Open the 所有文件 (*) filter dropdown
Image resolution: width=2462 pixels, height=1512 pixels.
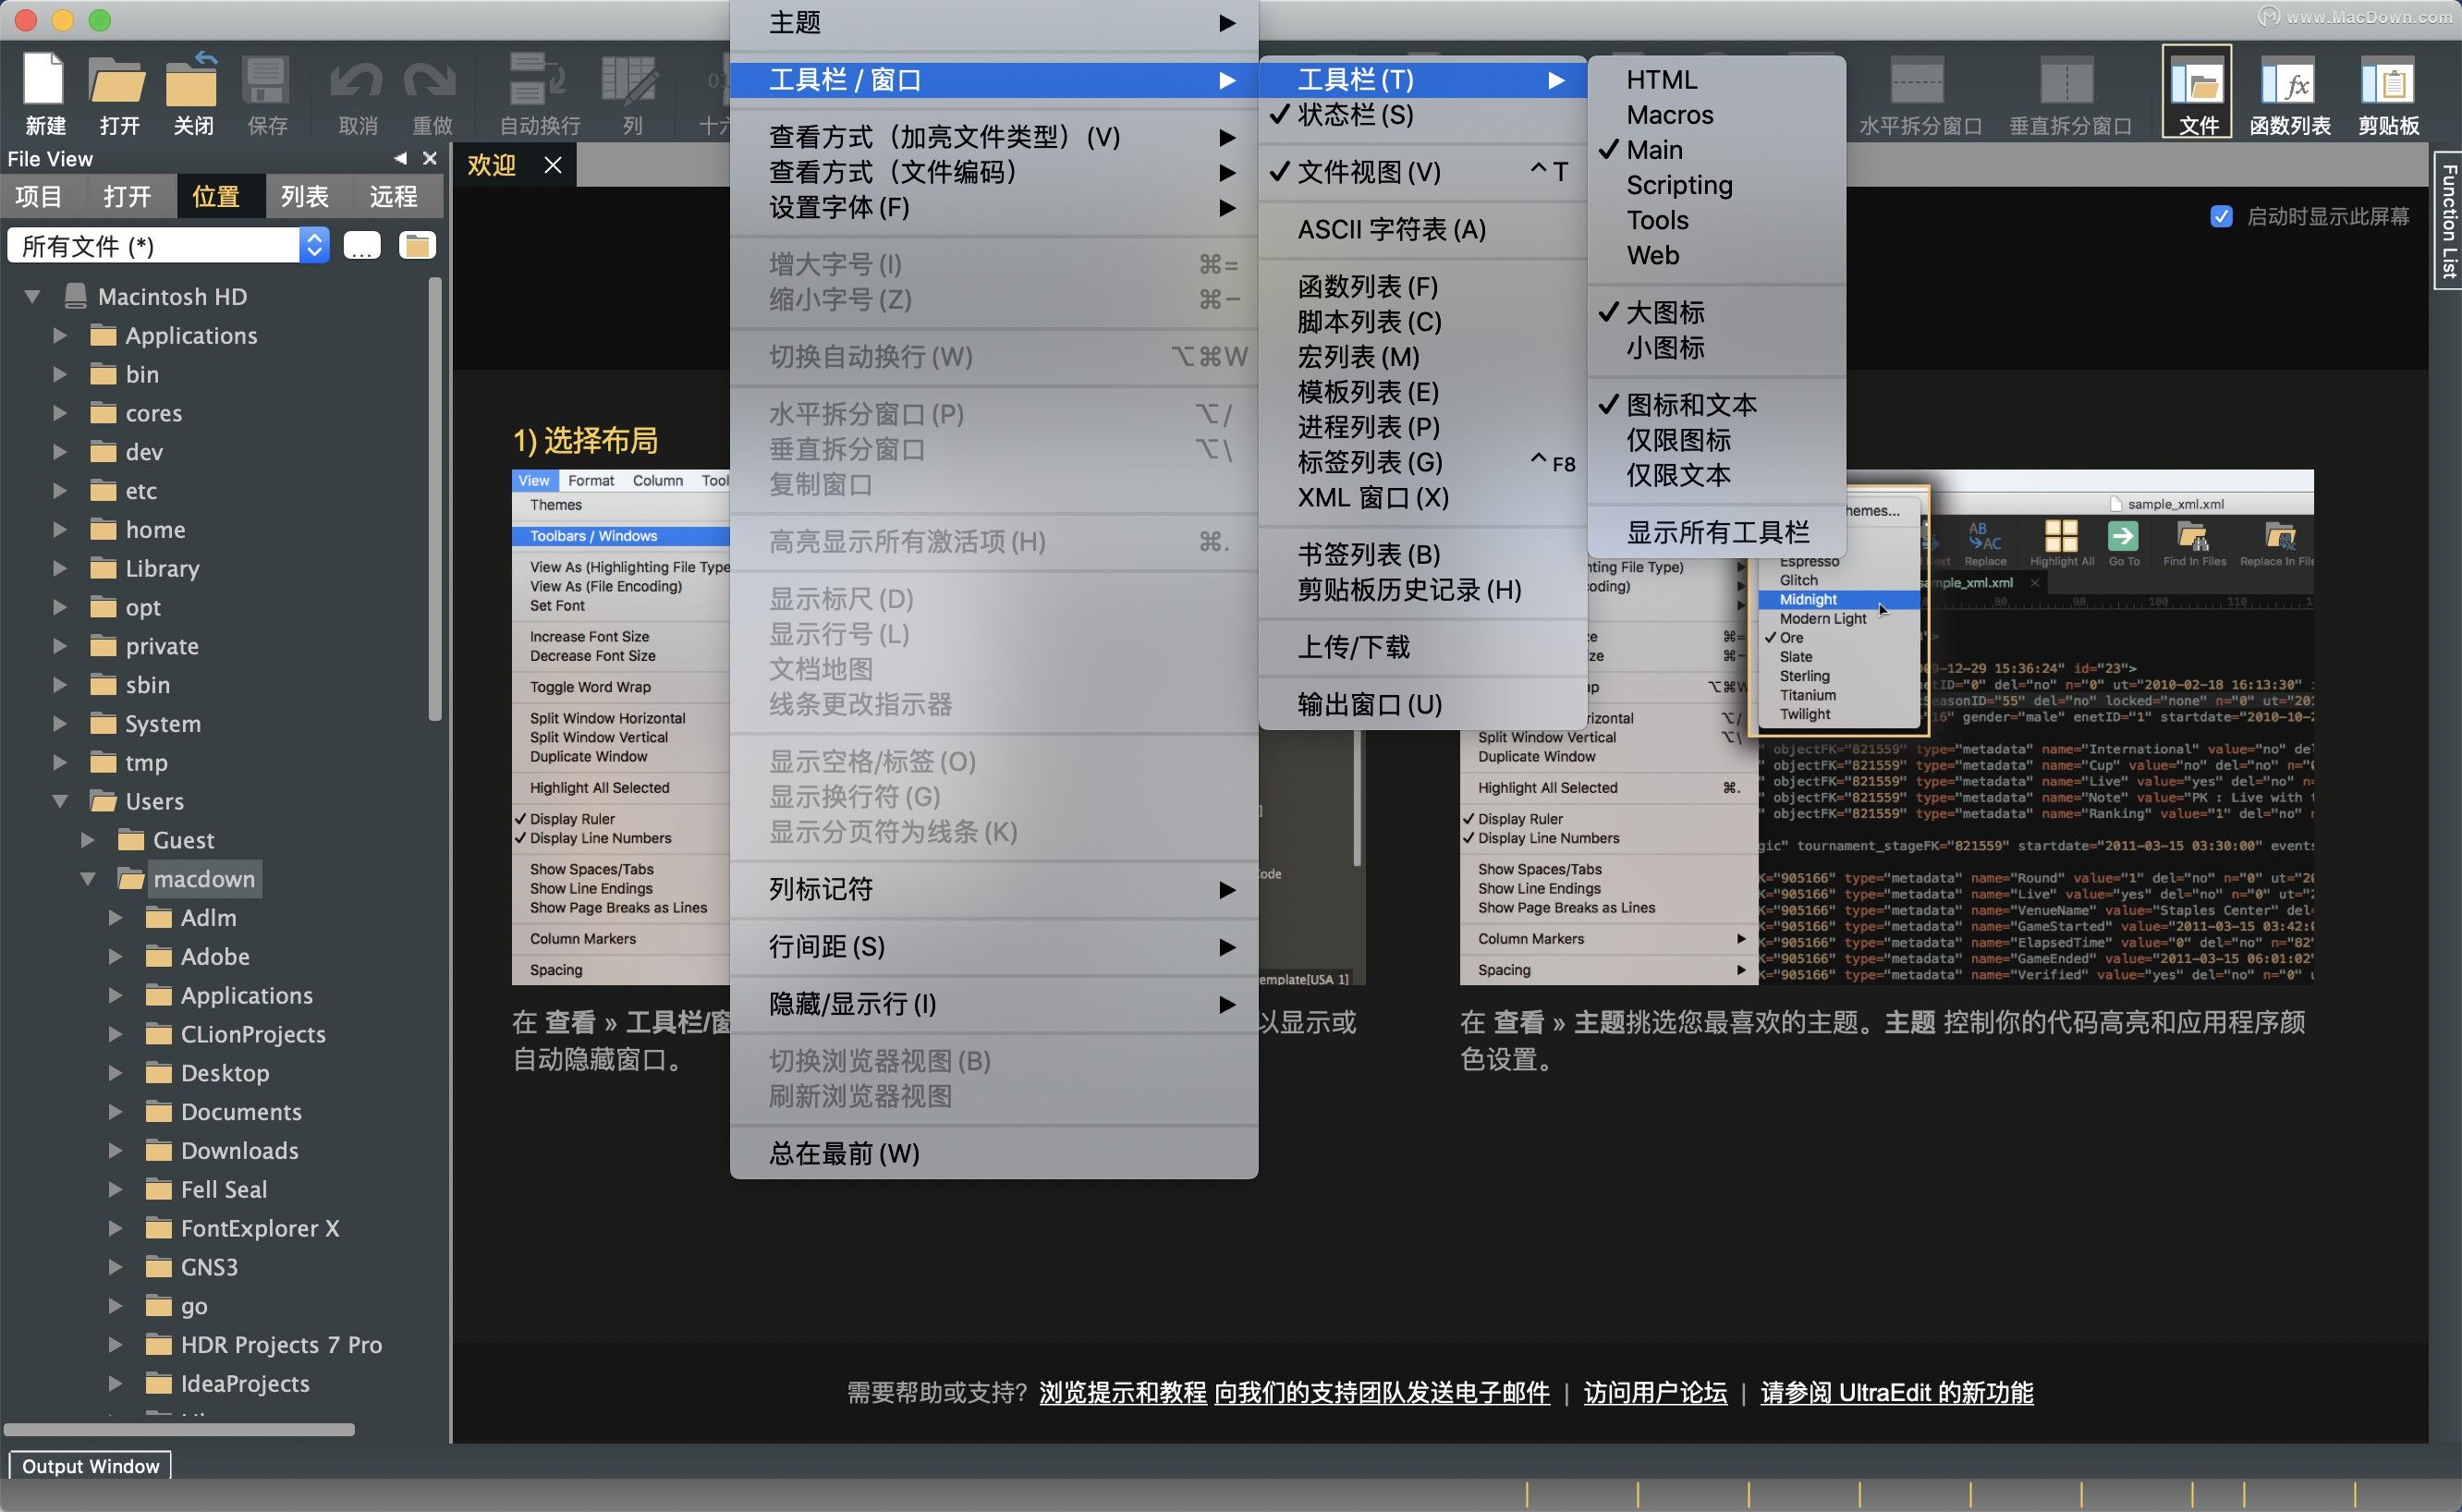[x=168, y=245]
